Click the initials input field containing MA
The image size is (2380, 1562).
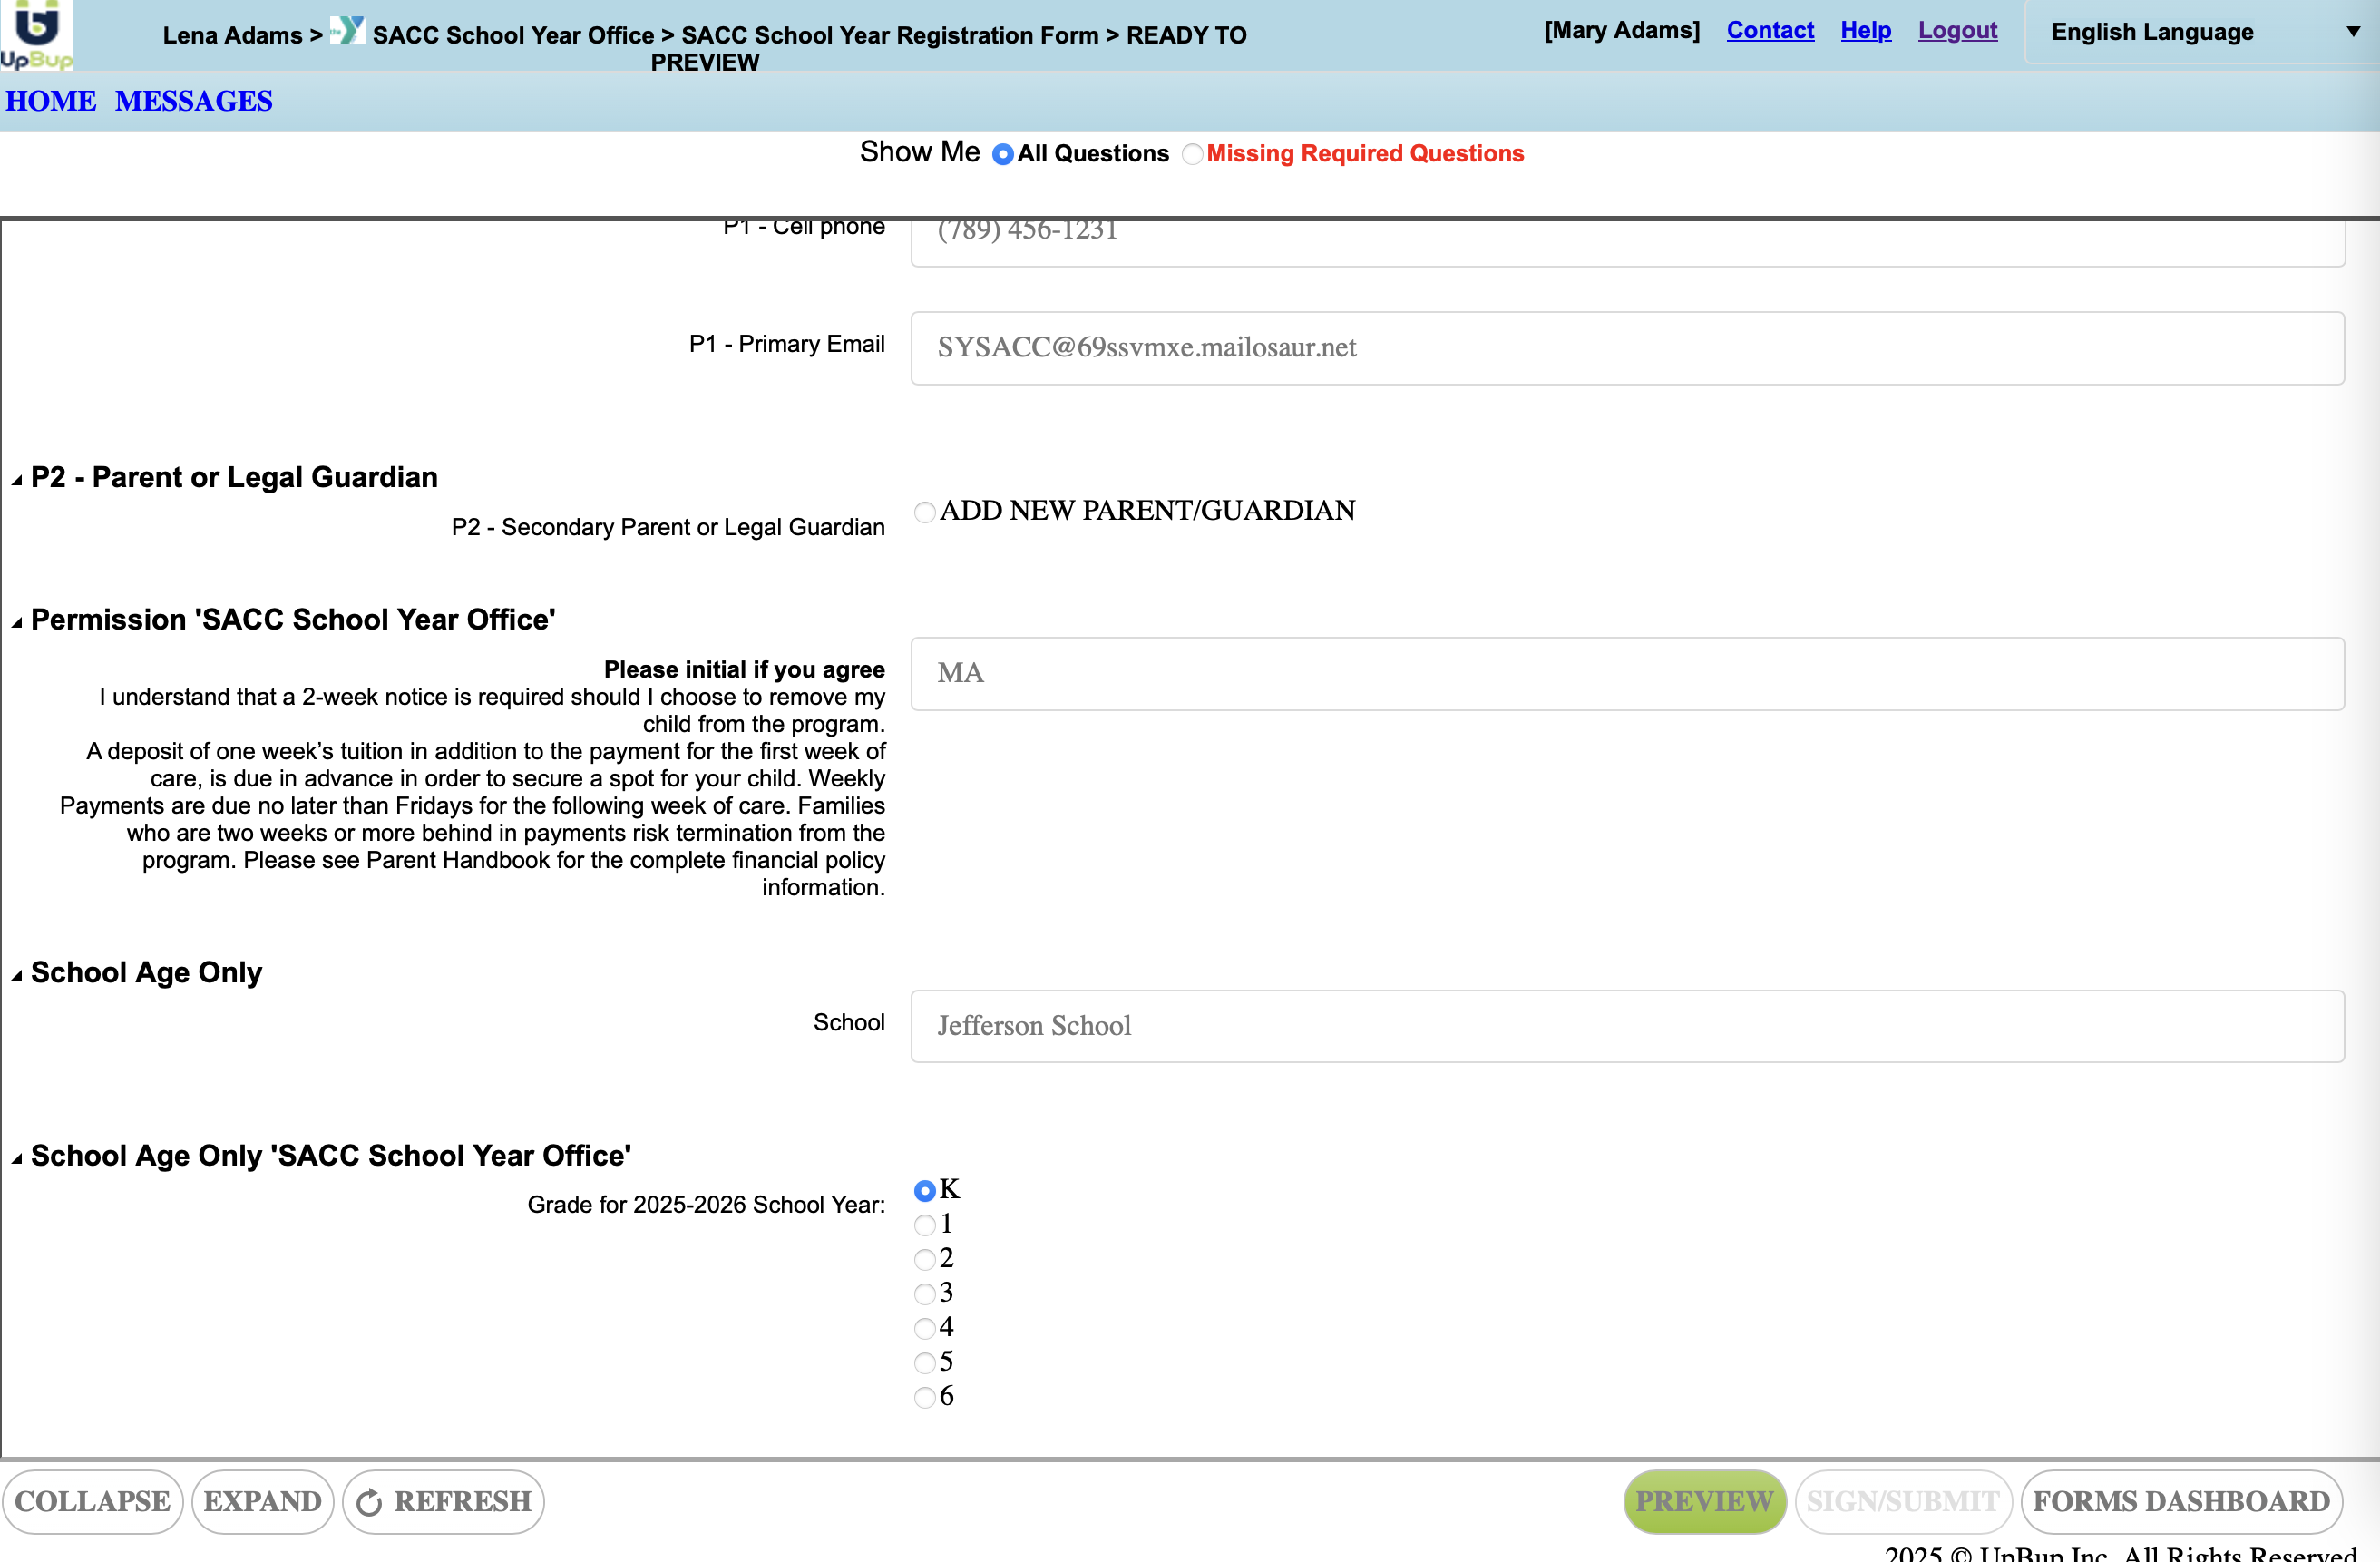[x=1626, y=673]
